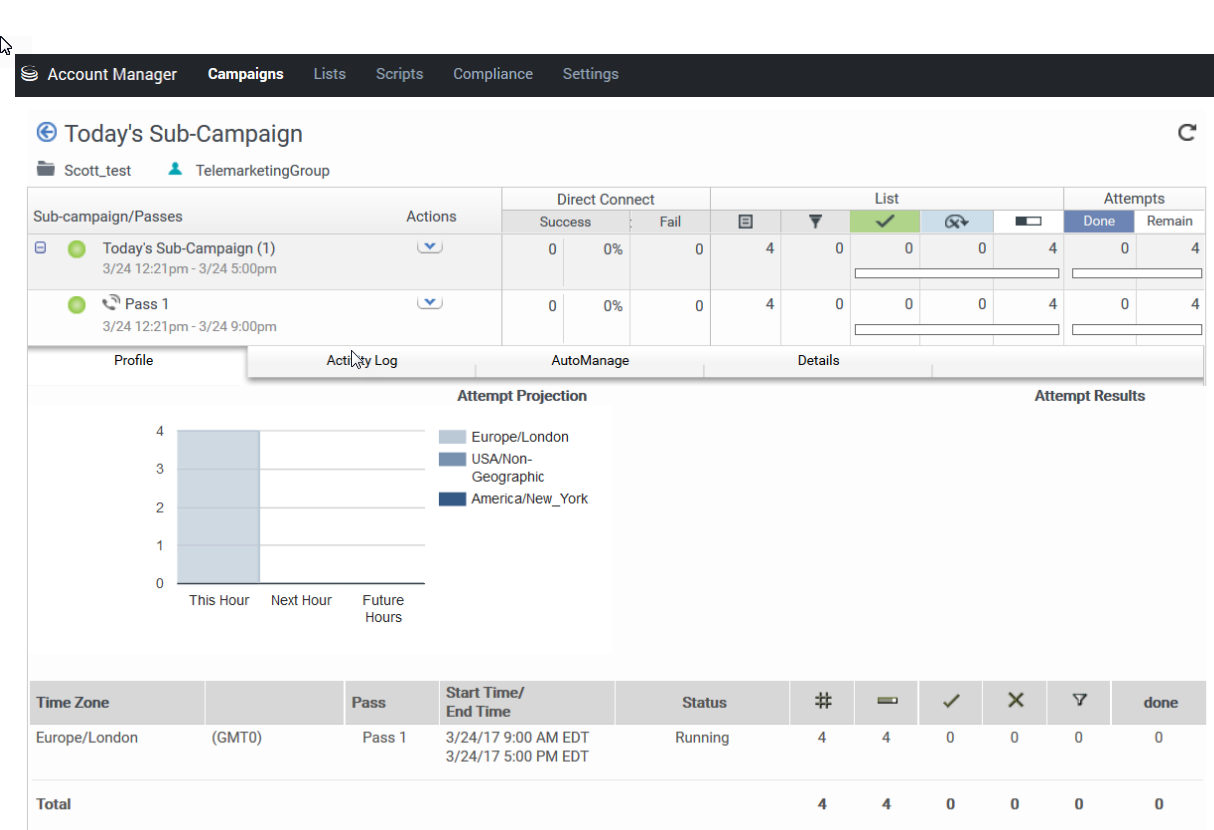Switch to the Profile tab
The width and height of the screenshot is (1214, 830).
coord(134,361)
